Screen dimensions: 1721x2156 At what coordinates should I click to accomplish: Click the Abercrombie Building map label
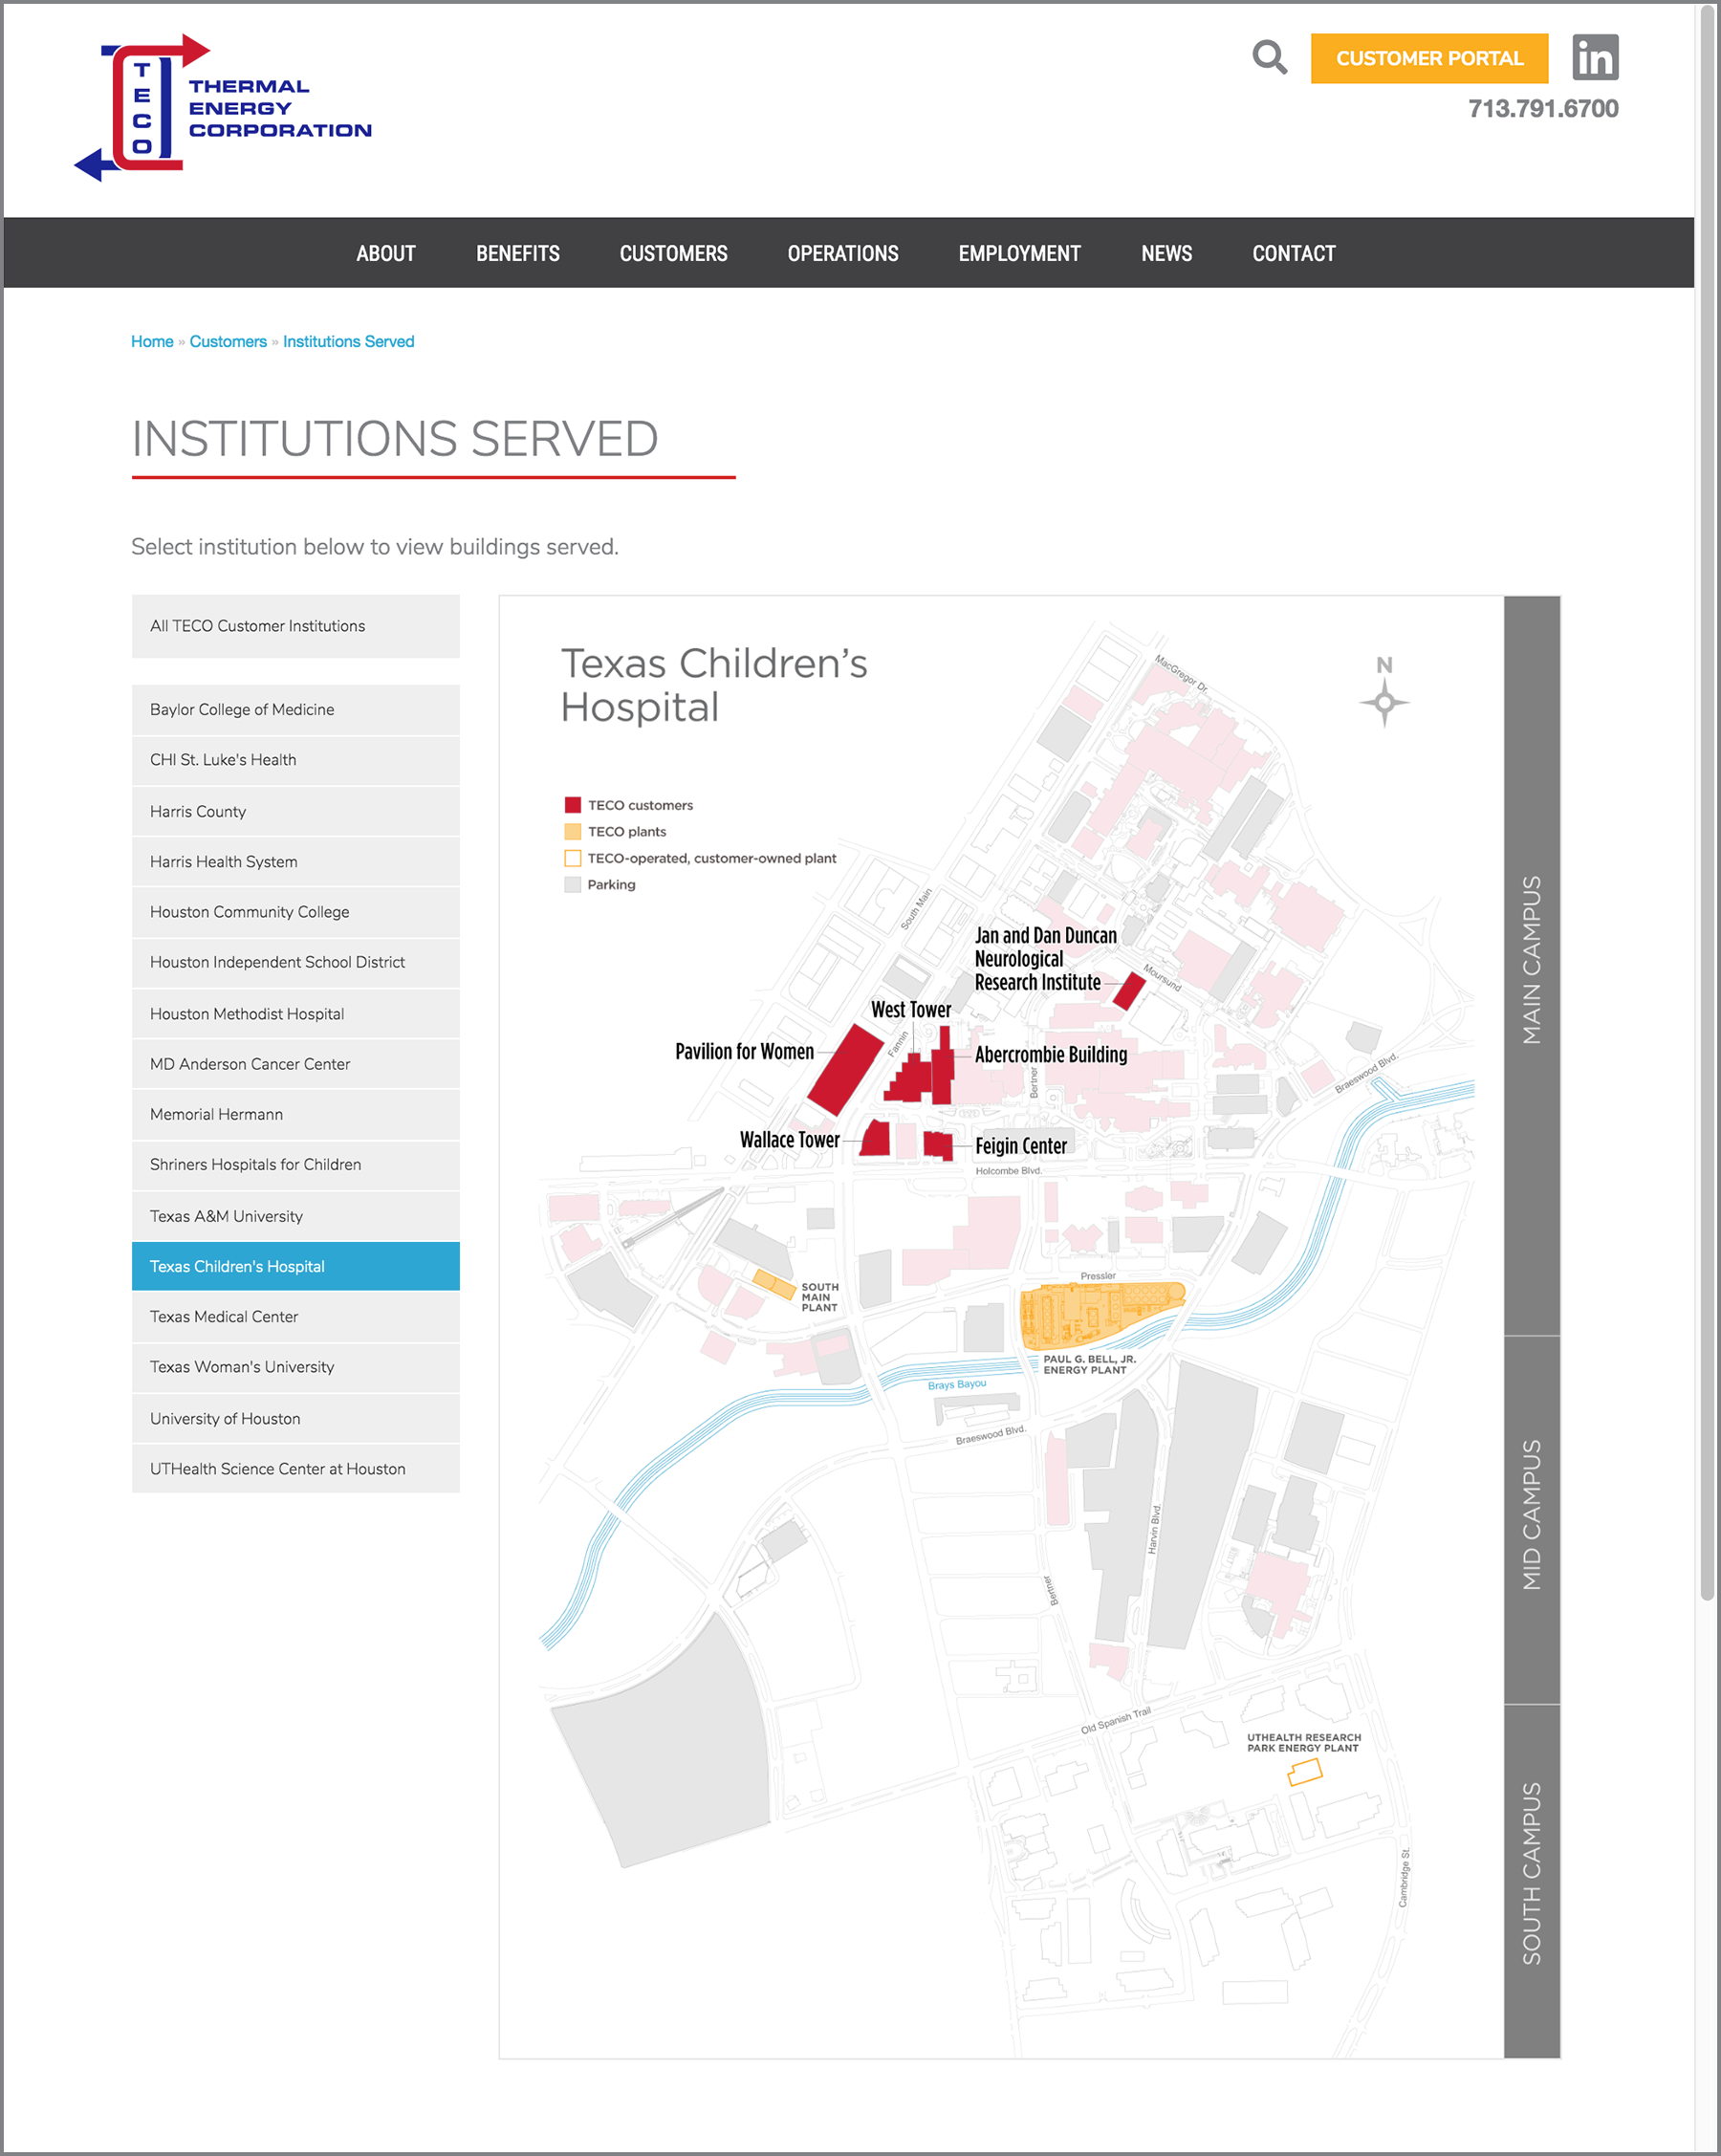pos(1051,1054)
